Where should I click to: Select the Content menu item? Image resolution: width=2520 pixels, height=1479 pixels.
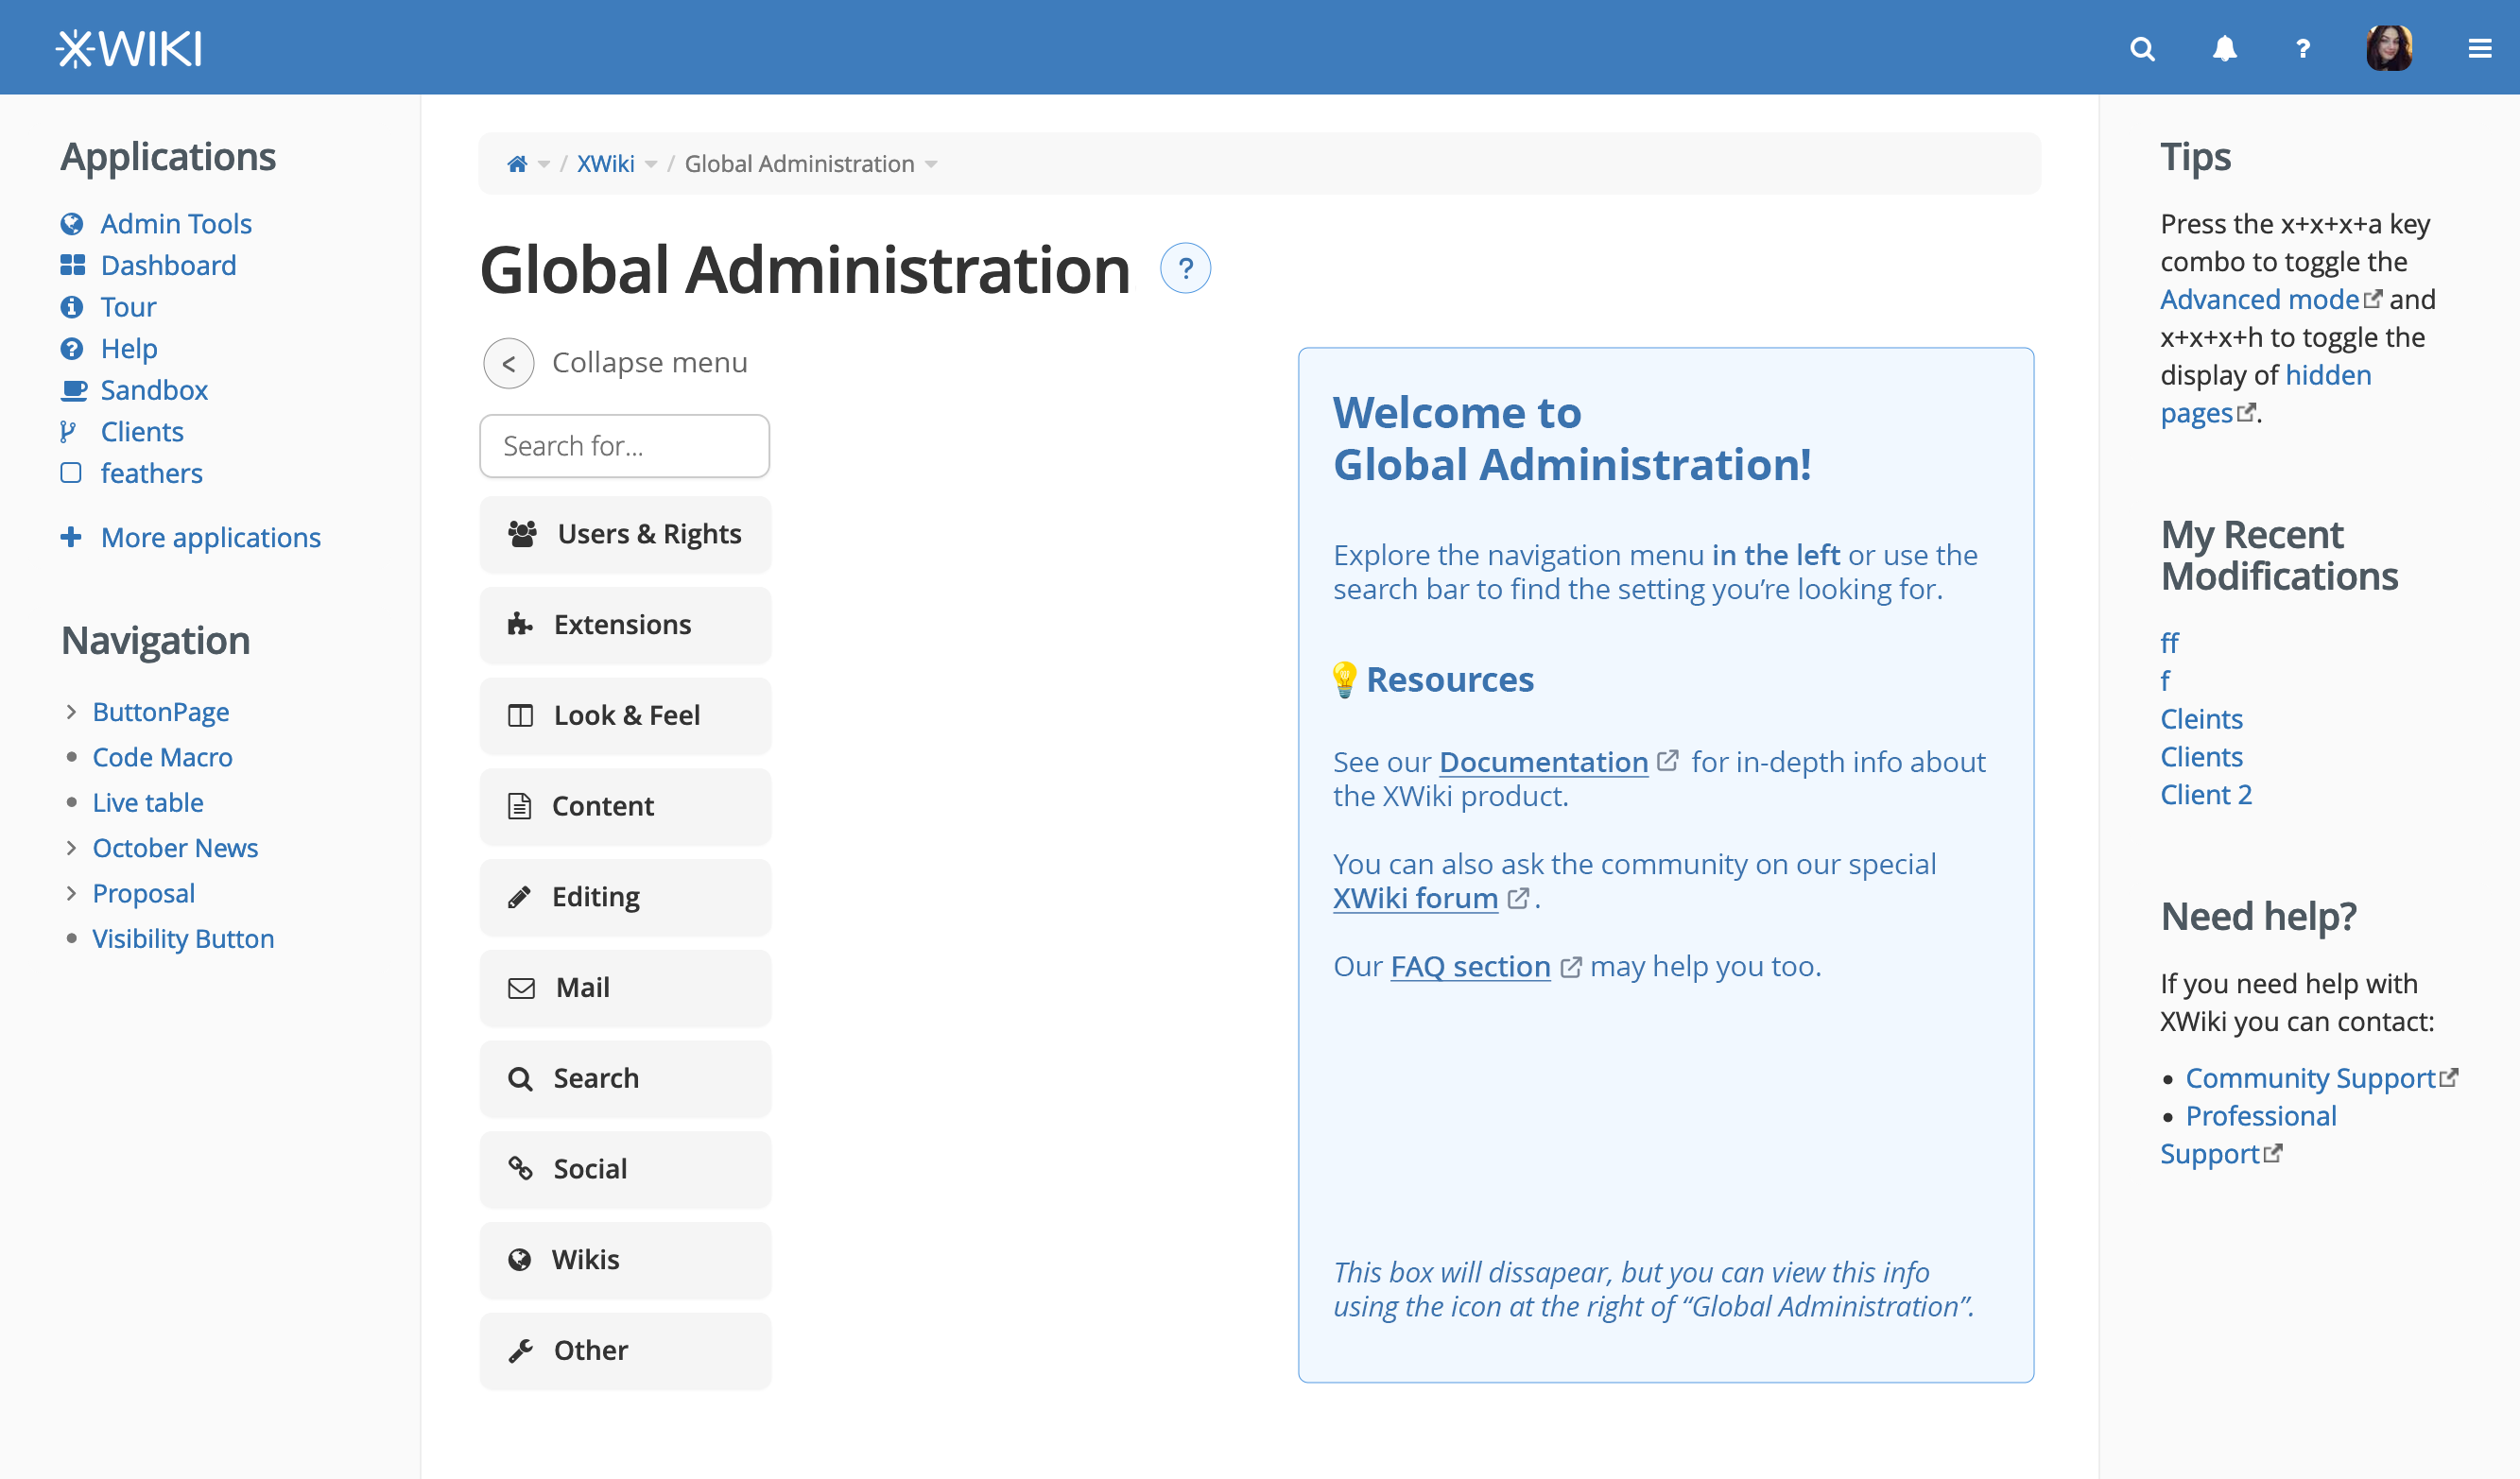click(x=624, y=806)
